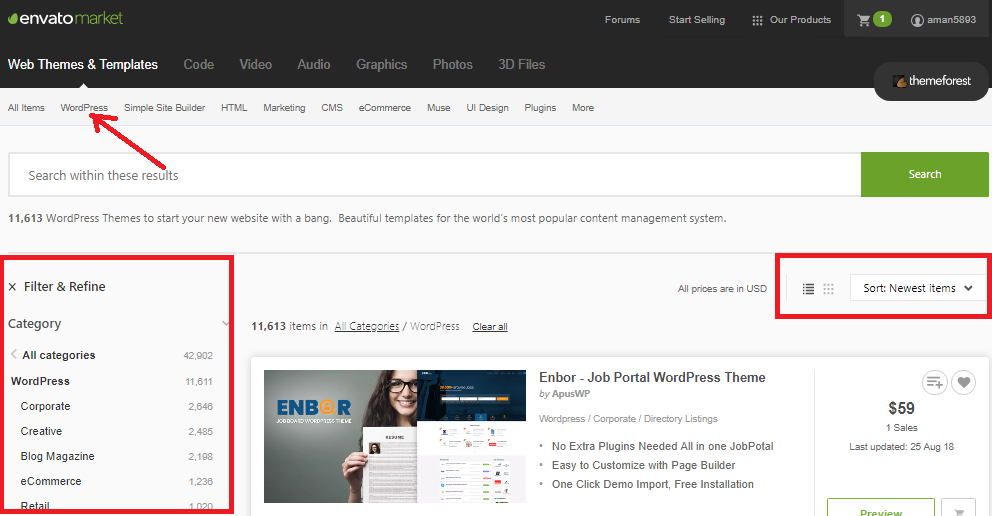Go back via All categories arrow
The image size is (992, 516).
(14, 355)
